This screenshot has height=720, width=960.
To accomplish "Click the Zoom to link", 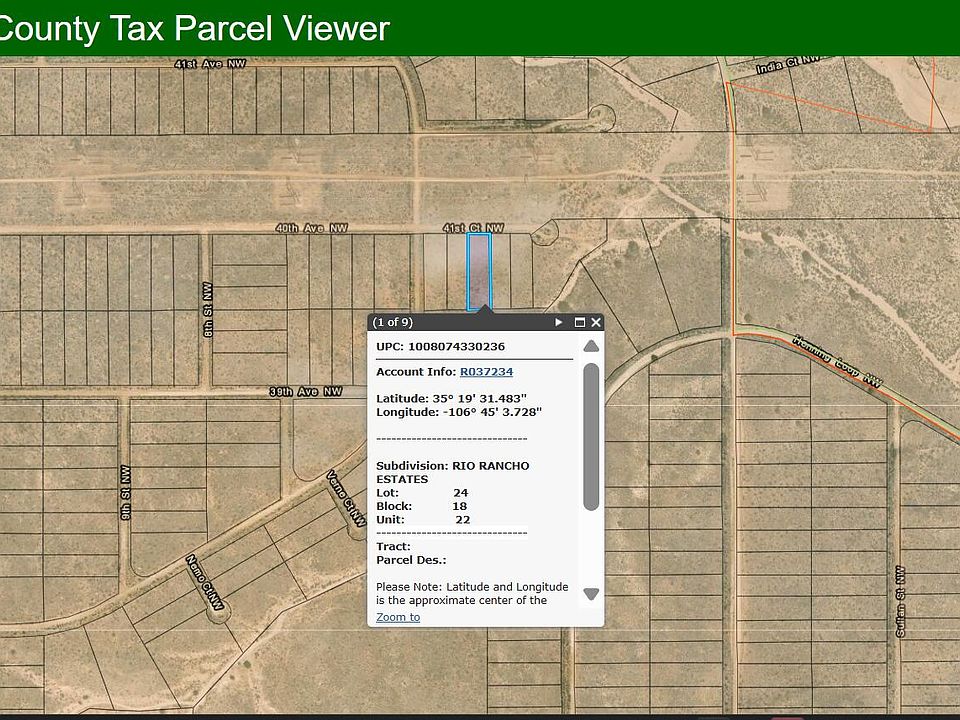I will tap(398, 617).
